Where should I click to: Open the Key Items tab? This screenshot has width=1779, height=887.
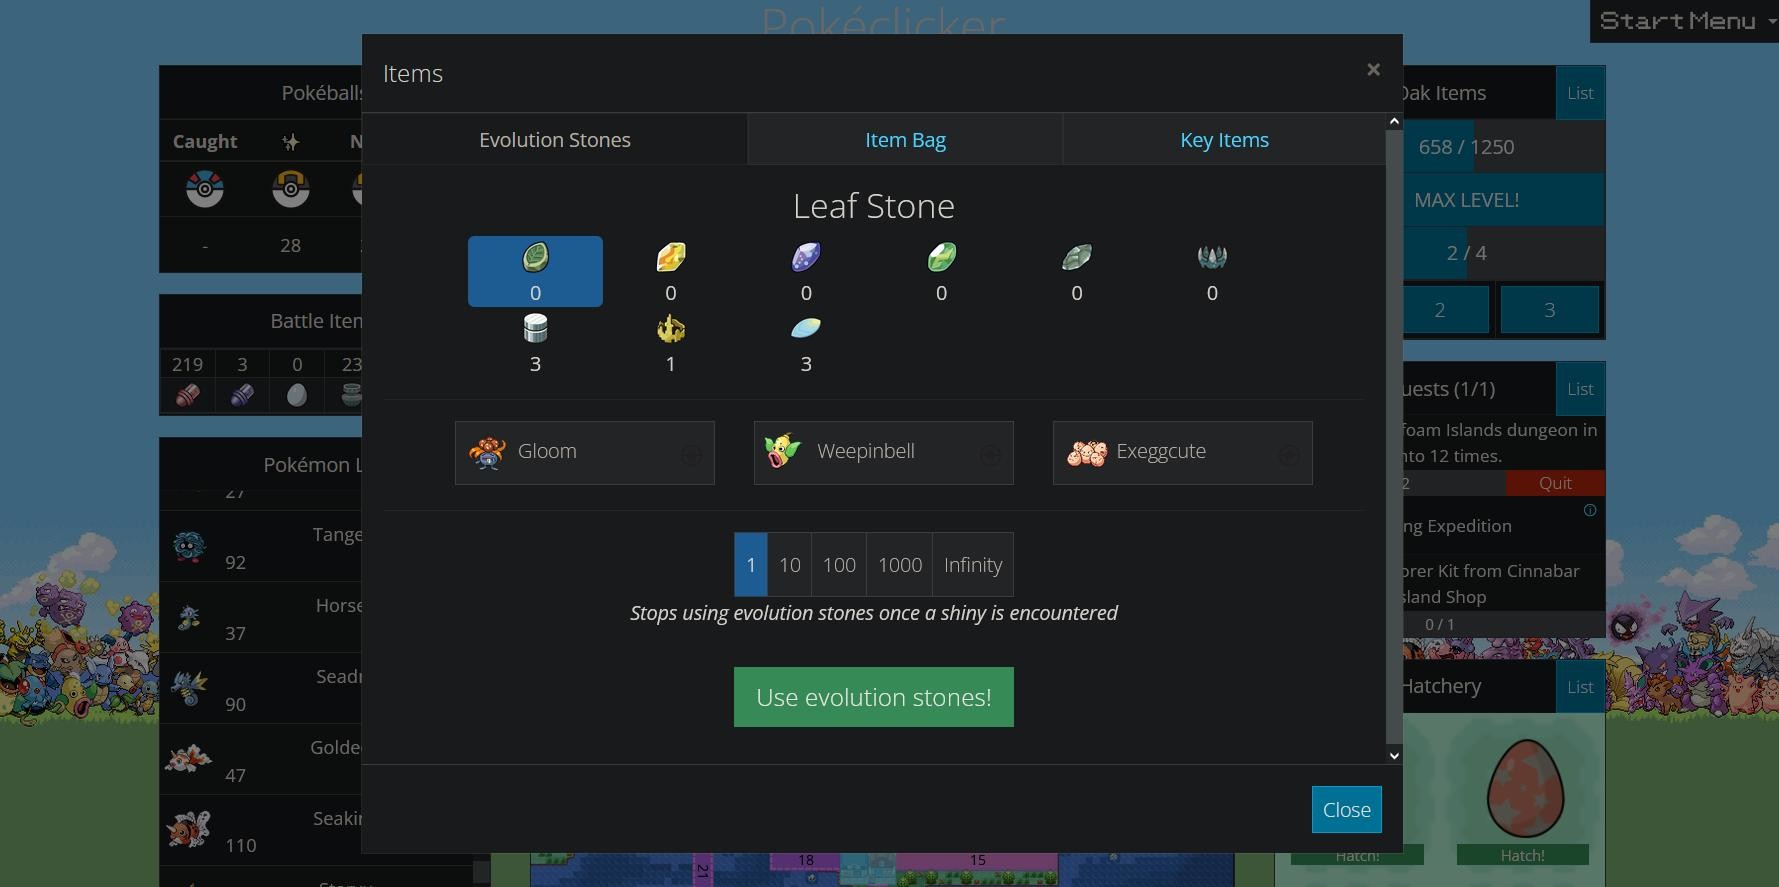pyautogui.click(x=1224, y=140)
